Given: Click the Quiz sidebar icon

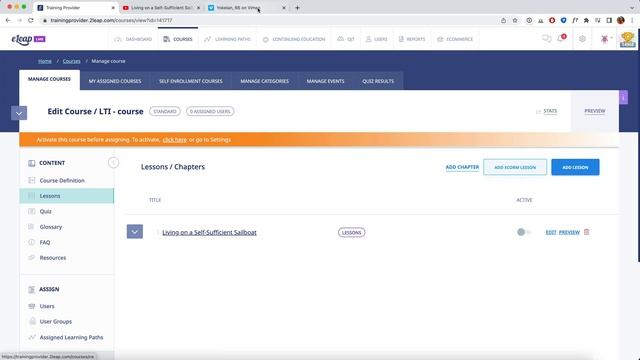Looking at the screenshot, I should click(x=31, y=211).
